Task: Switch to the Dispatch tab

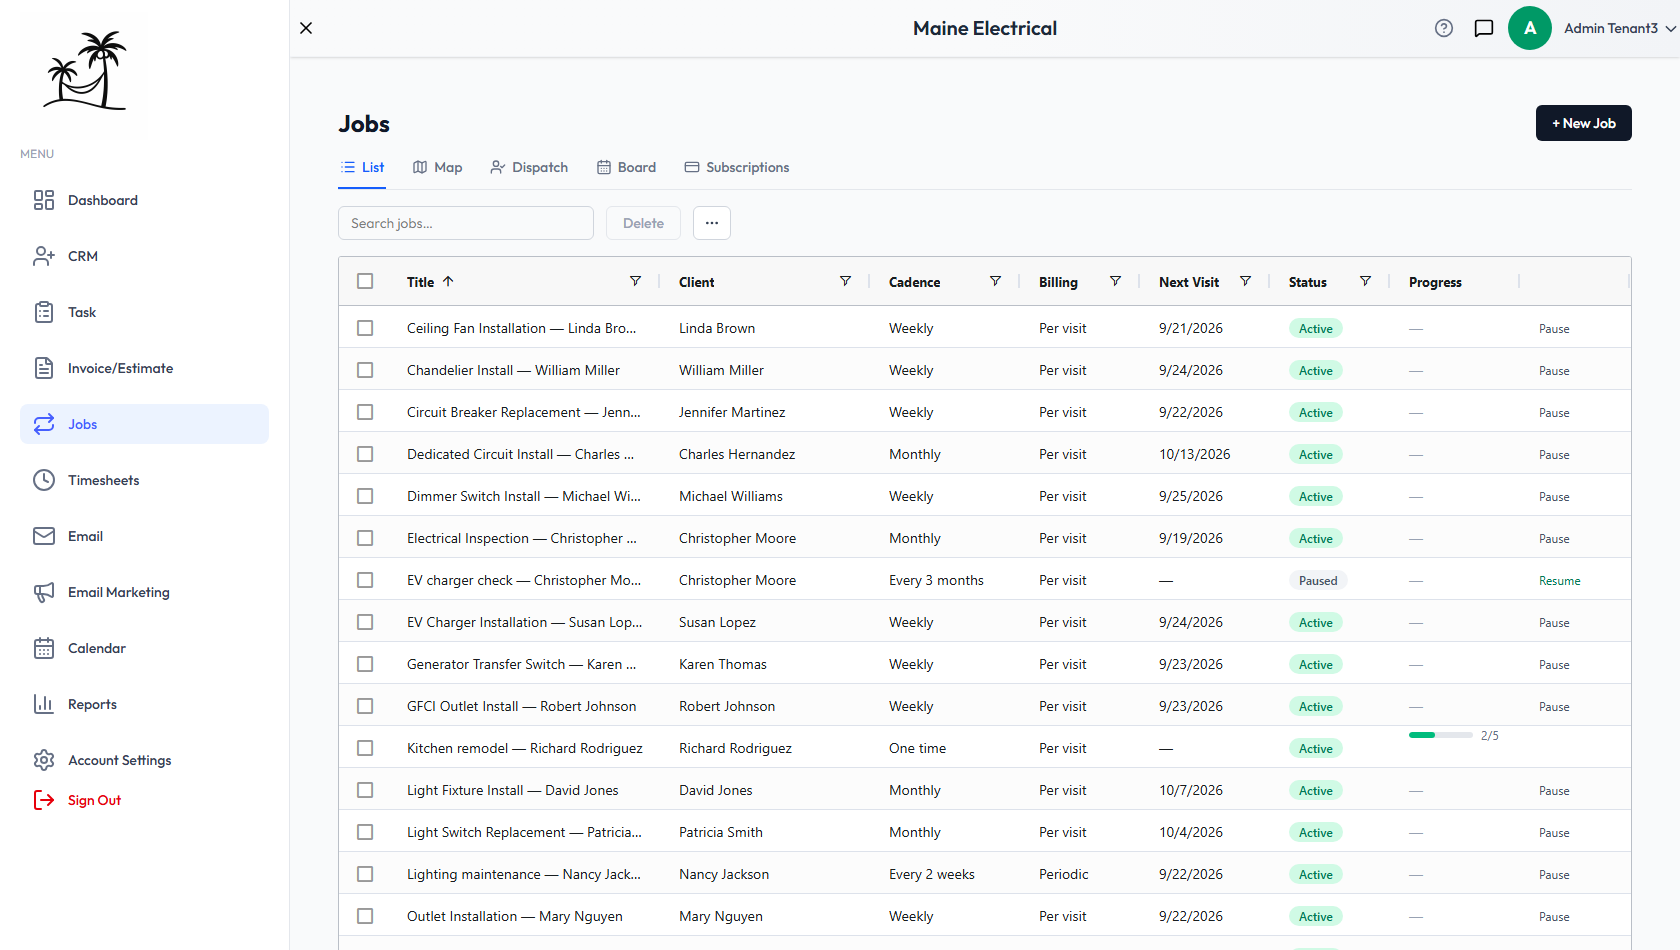Action: point(529,167)
